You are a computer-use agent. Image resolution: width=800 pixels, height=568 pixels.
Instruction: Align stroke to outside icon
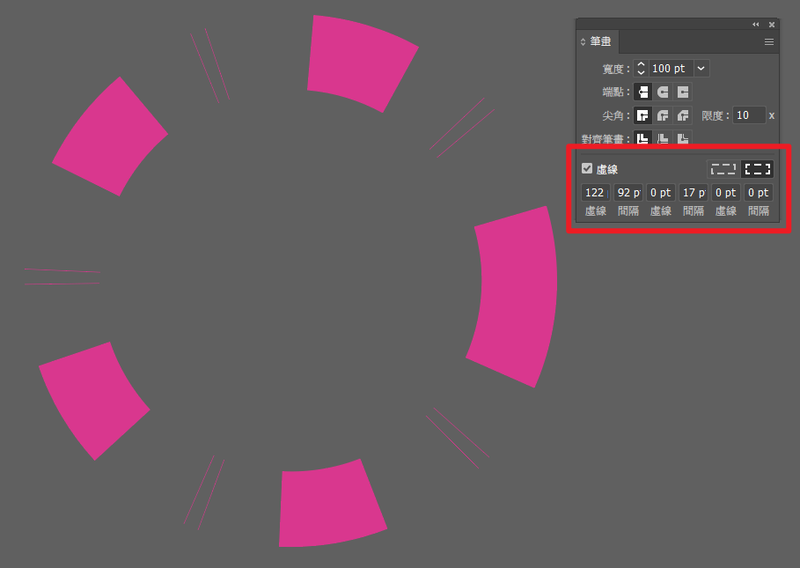(x=683, y=139)
